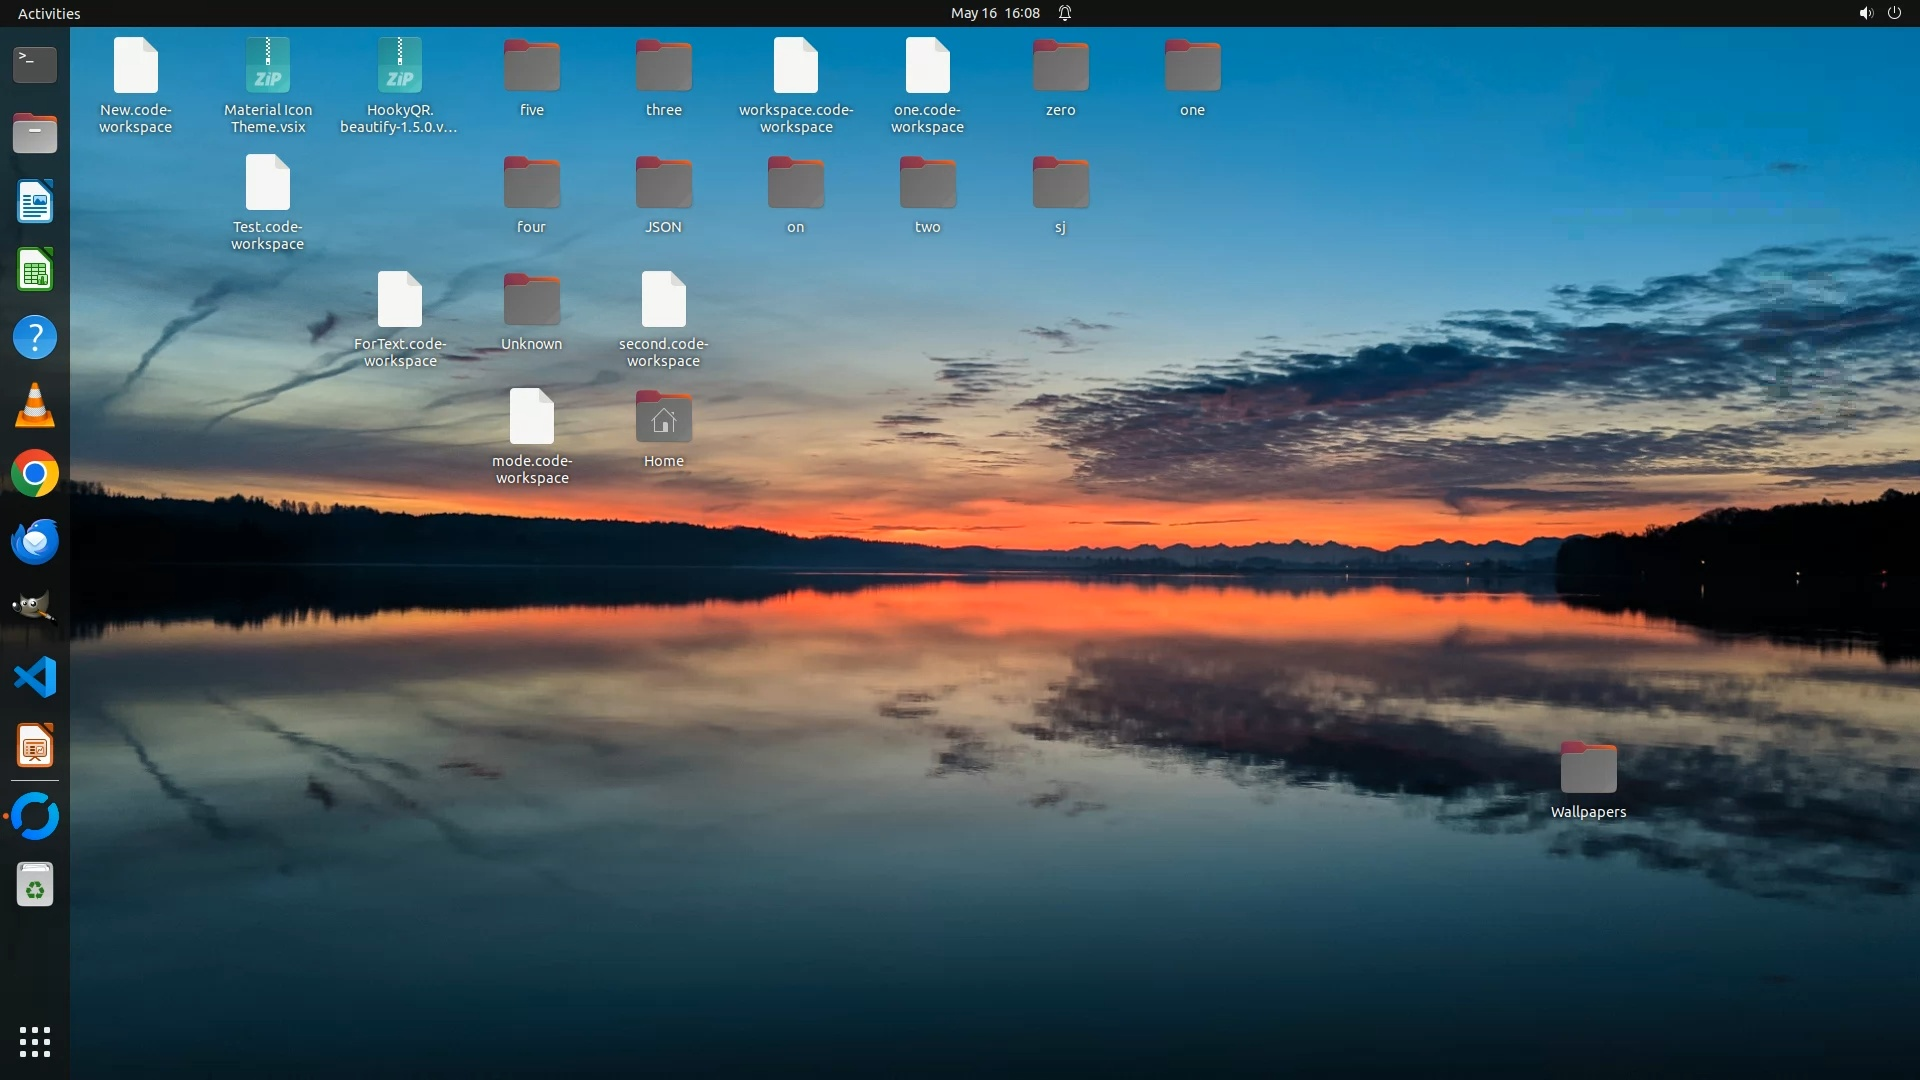1920x1080 pixels.
Task: Expand the system menu via power icon
Action: (1894, 13)
